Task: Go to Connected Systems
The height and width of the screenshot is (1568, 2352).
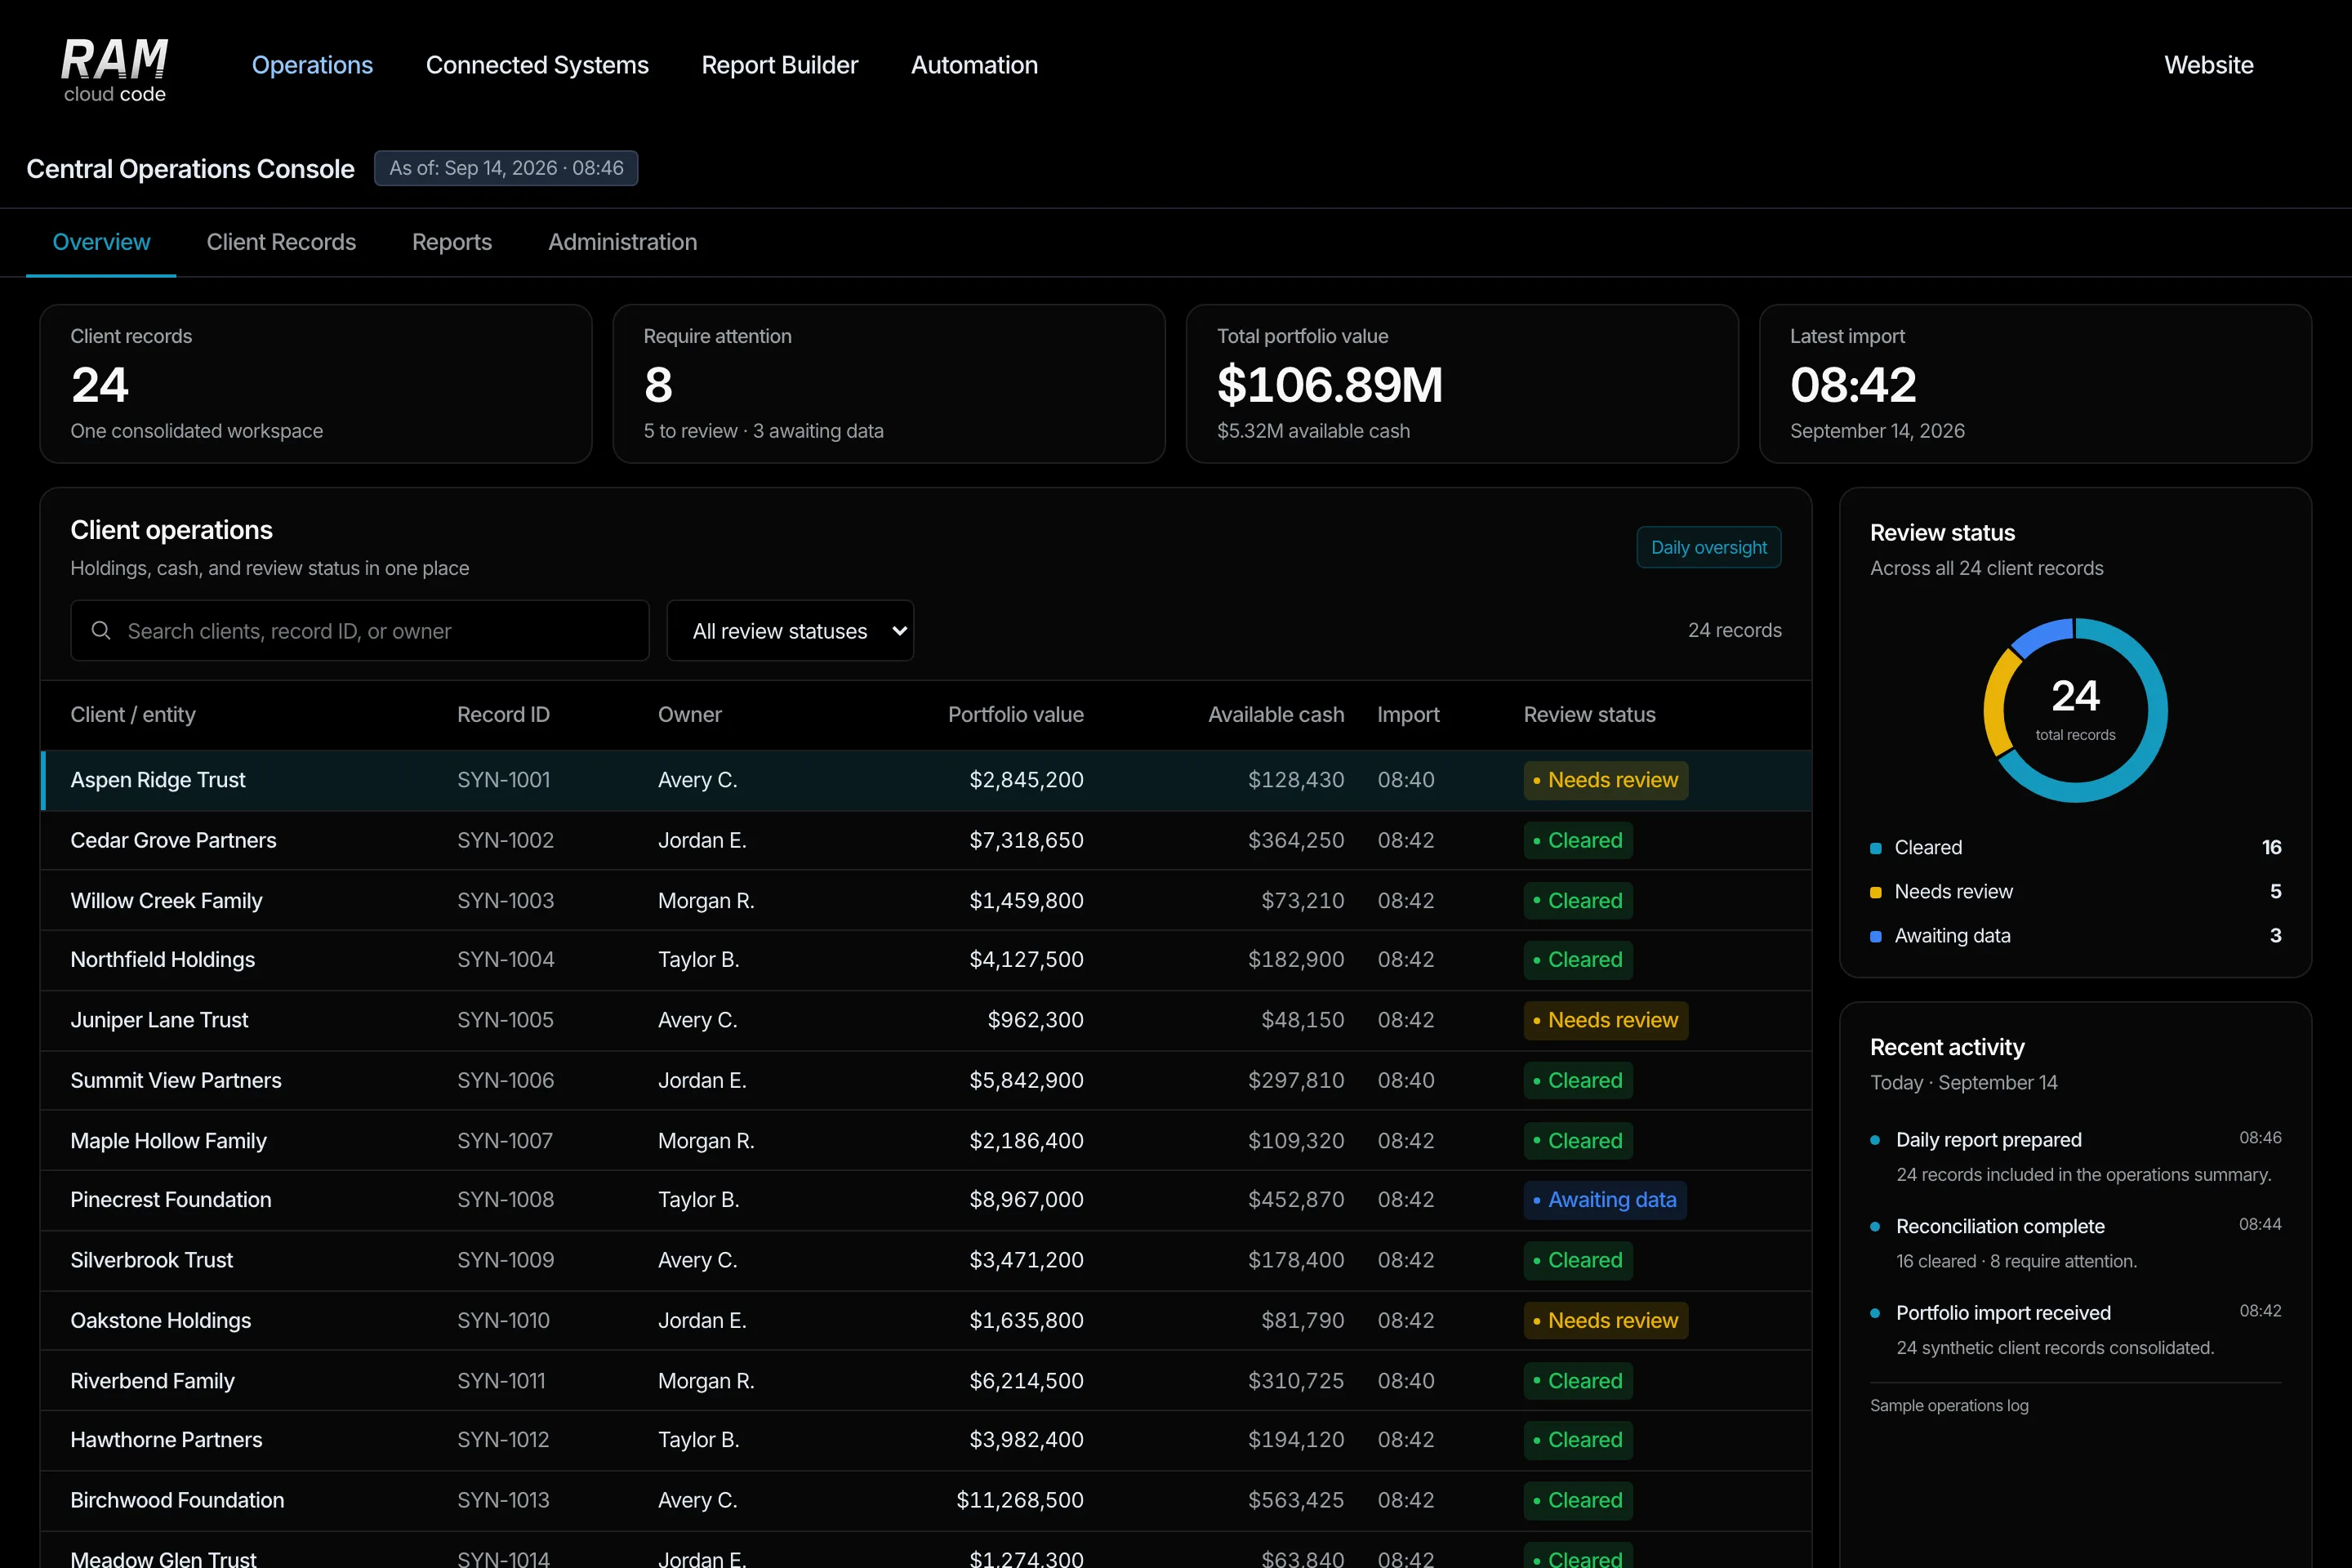Action: tap(537, 65)
